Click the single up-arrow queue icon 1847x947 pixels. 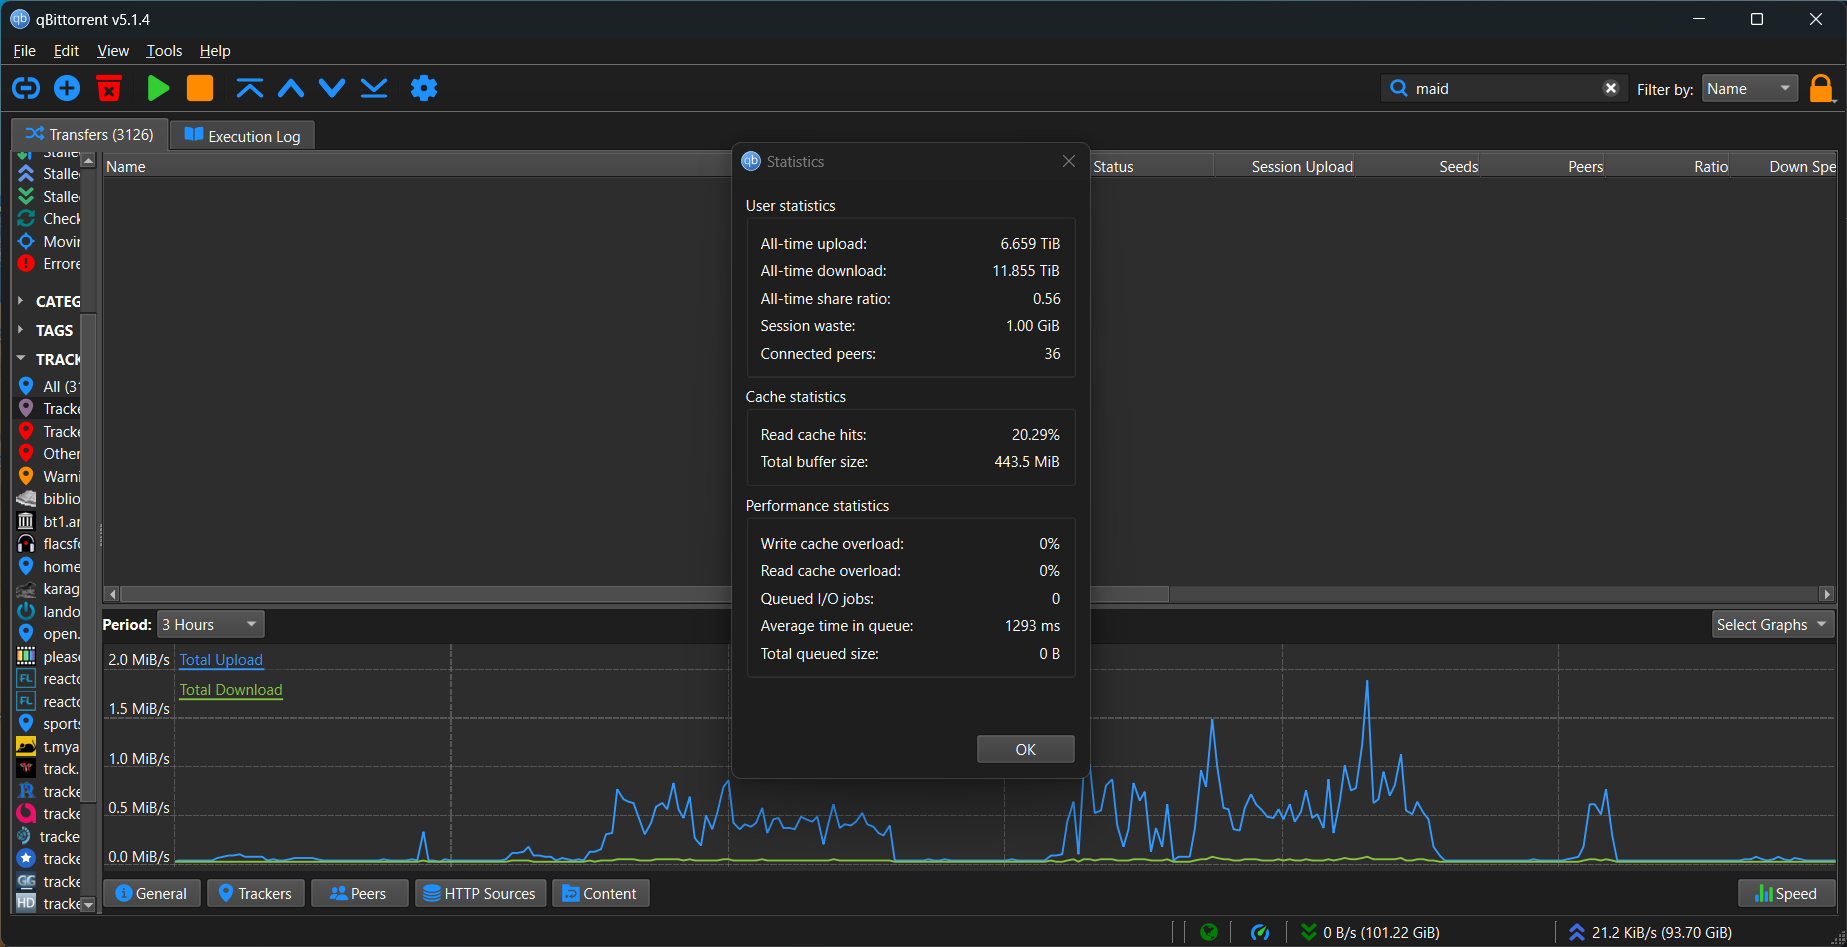[x=291, y=89]
